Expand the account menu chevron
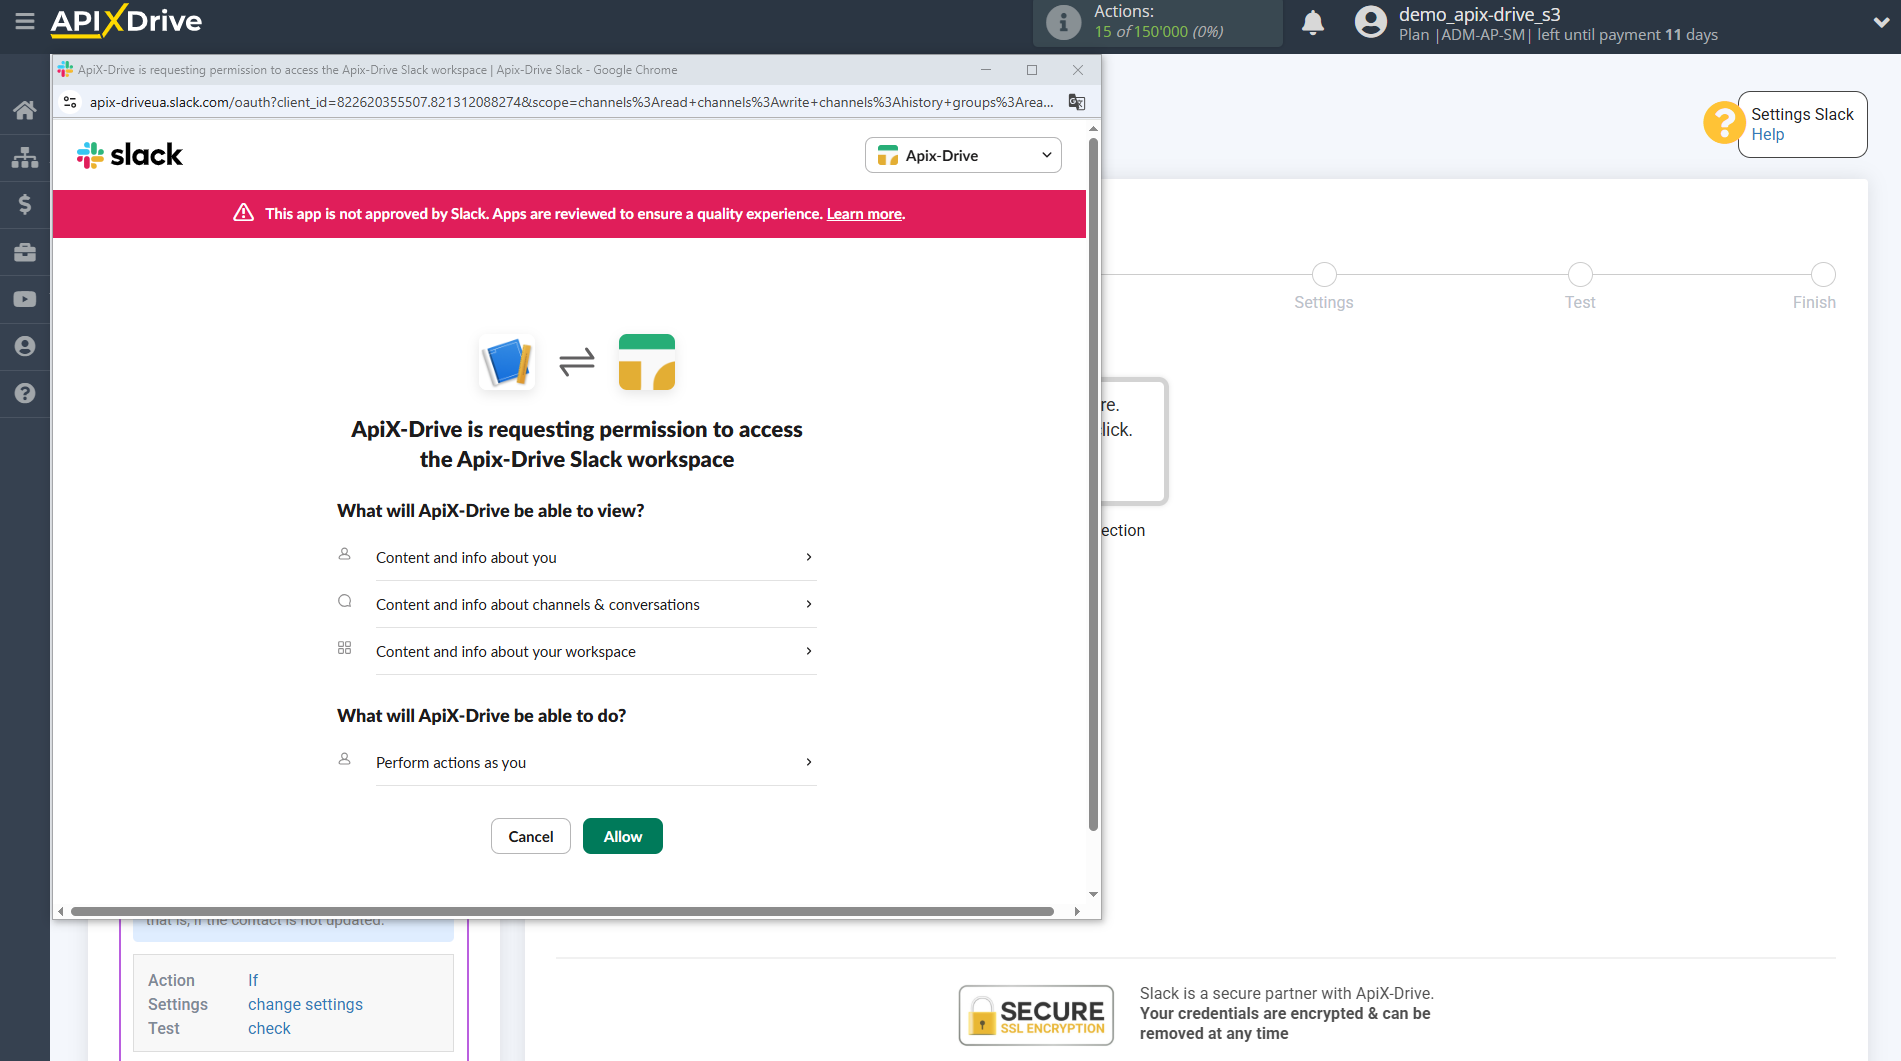The width and height of the screenshot is (1901, 1061). pos(1880,22)
